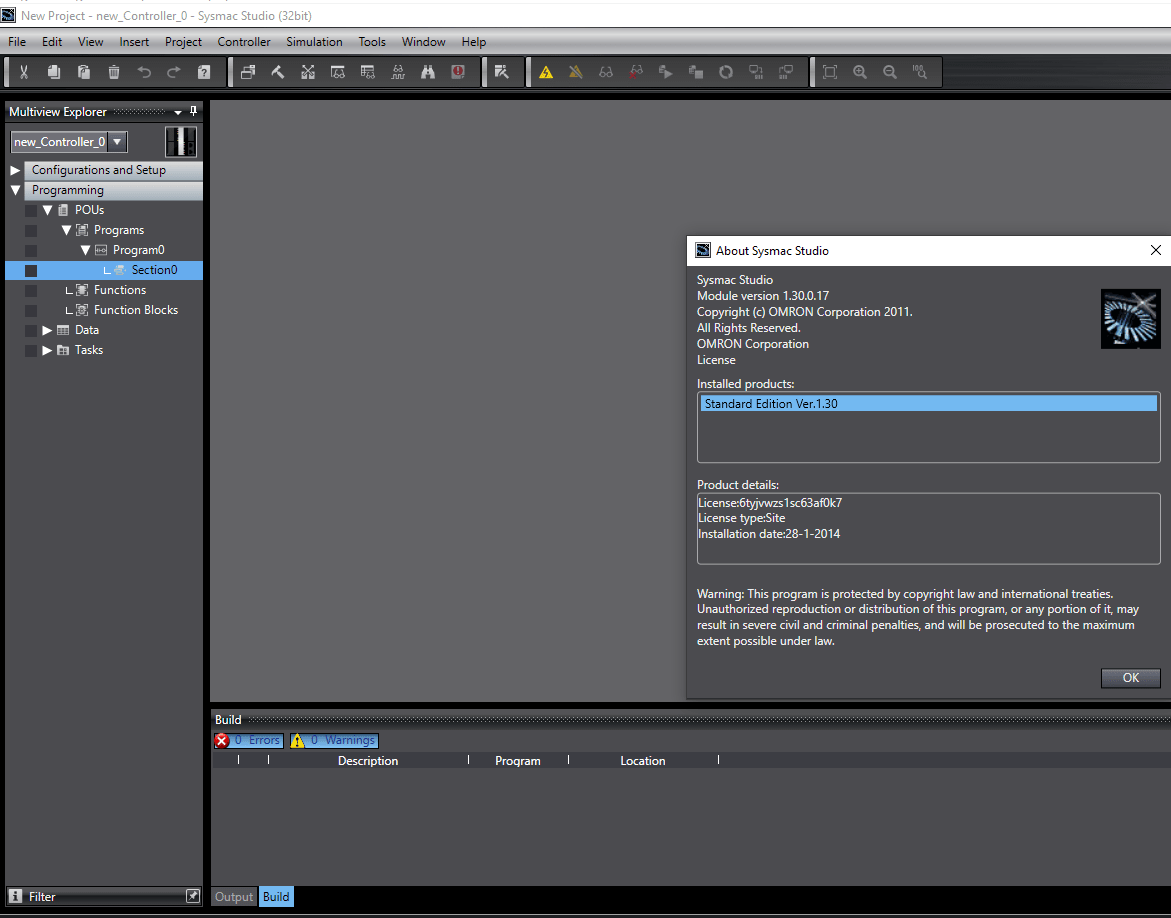Click the Undo toolbar icon
Screen dimensions: 1171x918
(x=142, y=71)
